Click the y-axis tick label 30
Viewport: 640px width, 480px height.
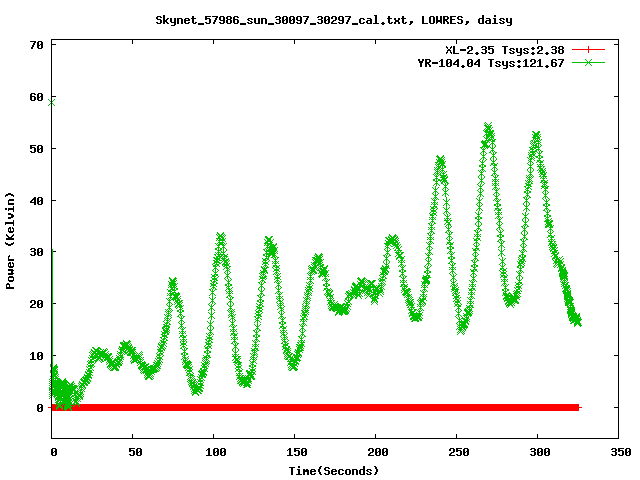[x=36, y=252]
